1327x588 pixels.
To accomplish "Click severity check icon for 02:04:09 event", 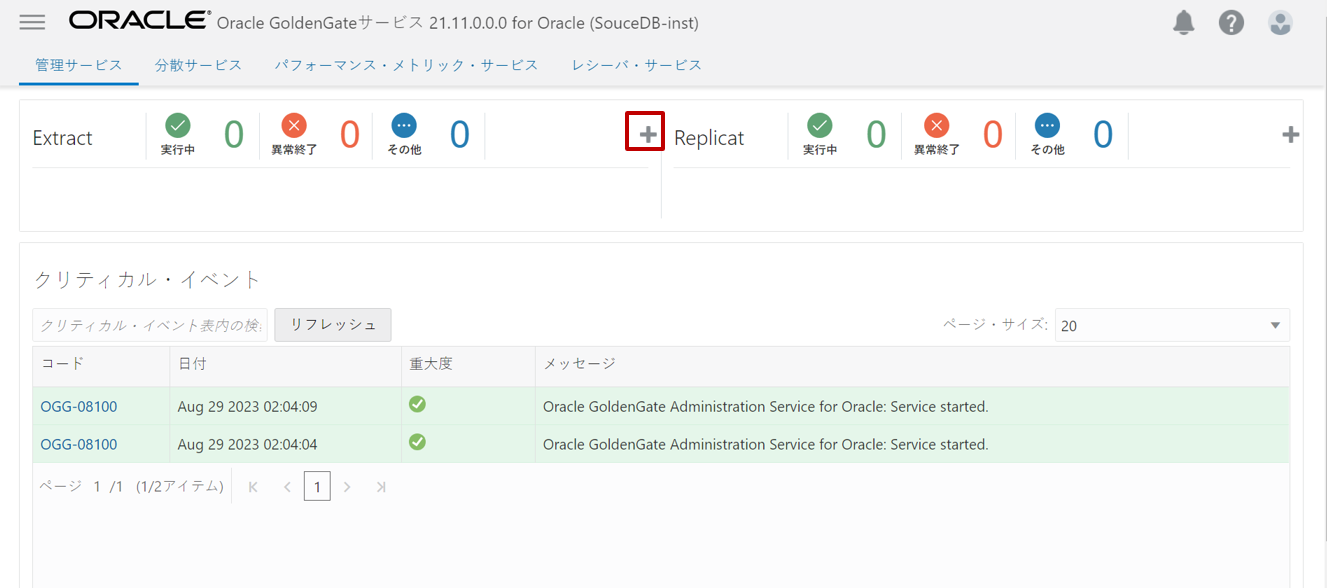I will tap(417, 404).
